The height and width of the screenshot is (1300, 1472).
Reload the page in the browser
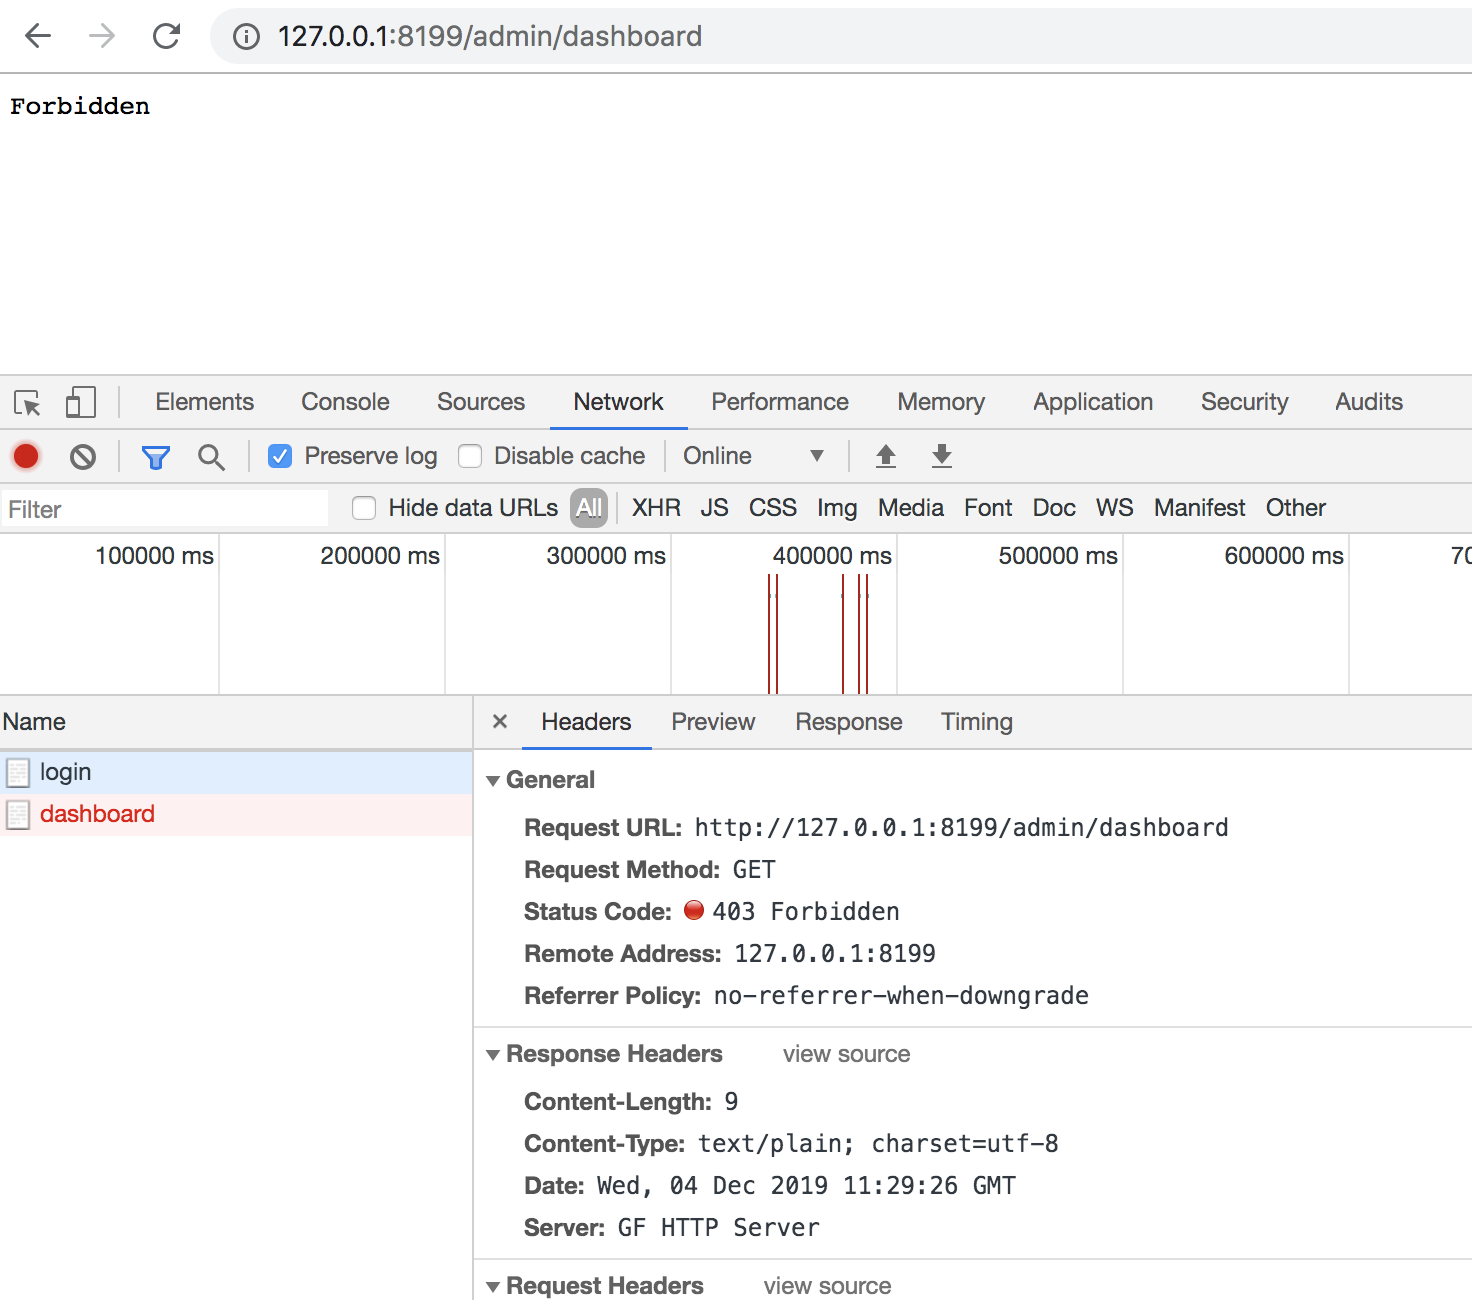click(166, 37)
